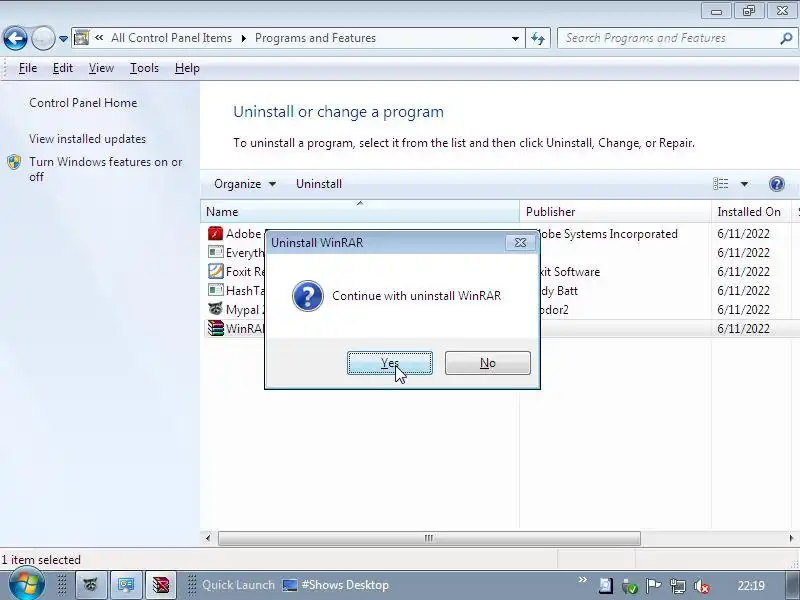Open recent pages dropdown arrow
The image size is (800, 600).
63,39
